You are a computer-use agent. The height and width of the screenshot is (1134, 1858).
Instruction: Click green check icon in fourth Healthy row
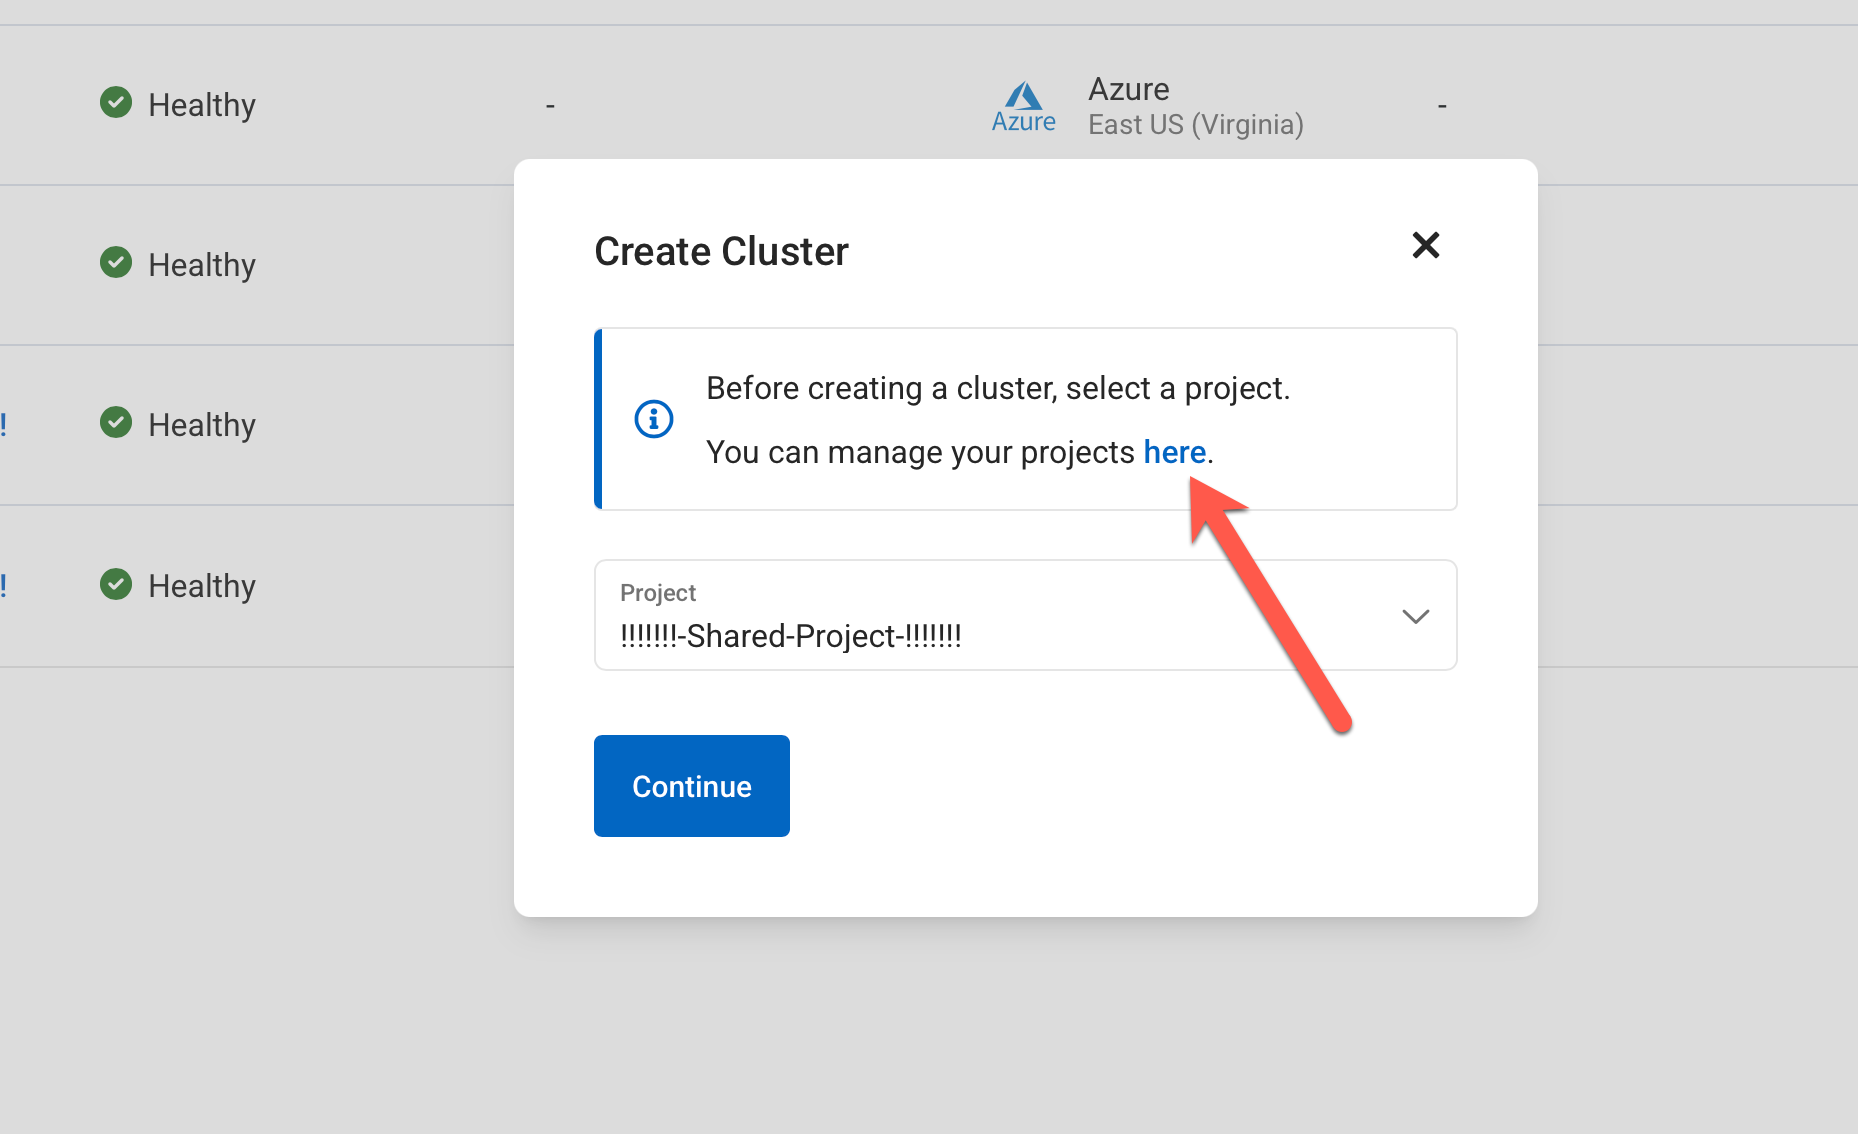tap(116, 584)
